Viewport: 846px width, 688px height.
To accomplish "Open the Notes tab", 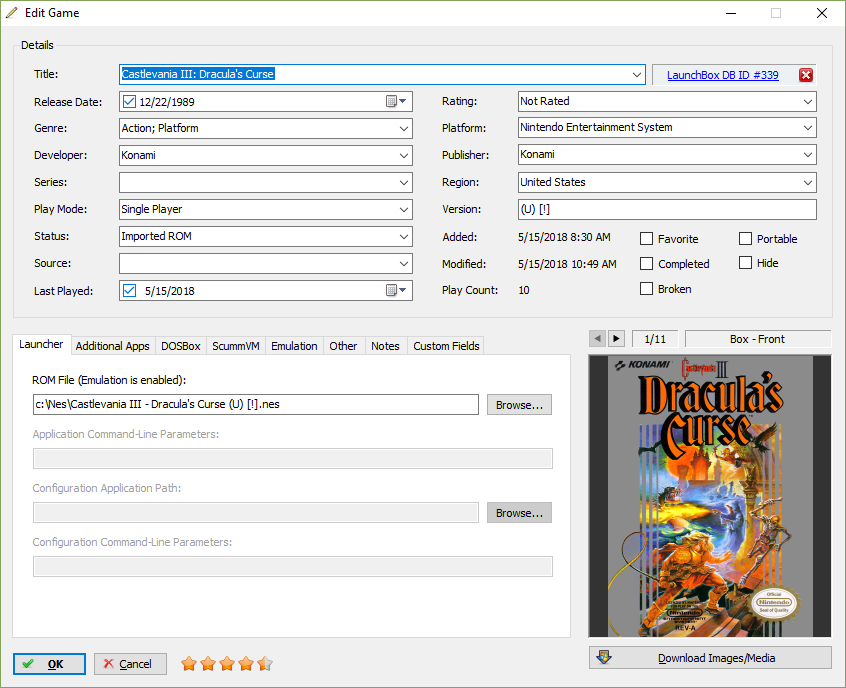I will 385,346.
